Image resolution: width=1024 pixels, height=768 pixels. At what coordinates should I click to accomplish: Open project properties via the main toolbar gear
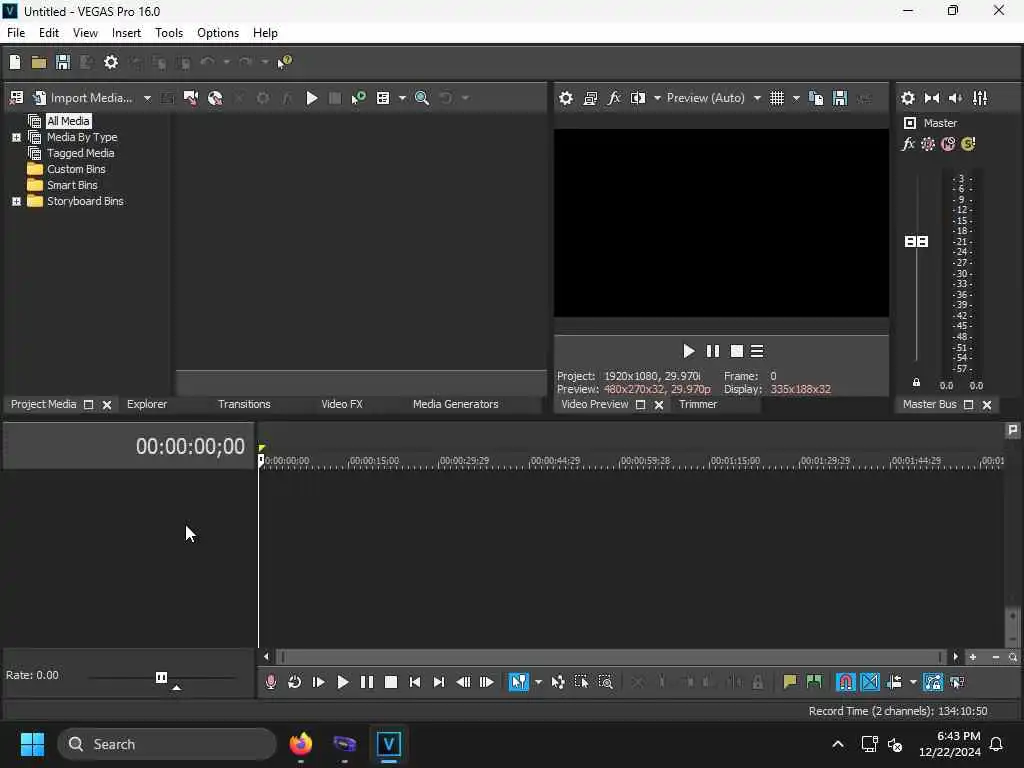(111, 62)
